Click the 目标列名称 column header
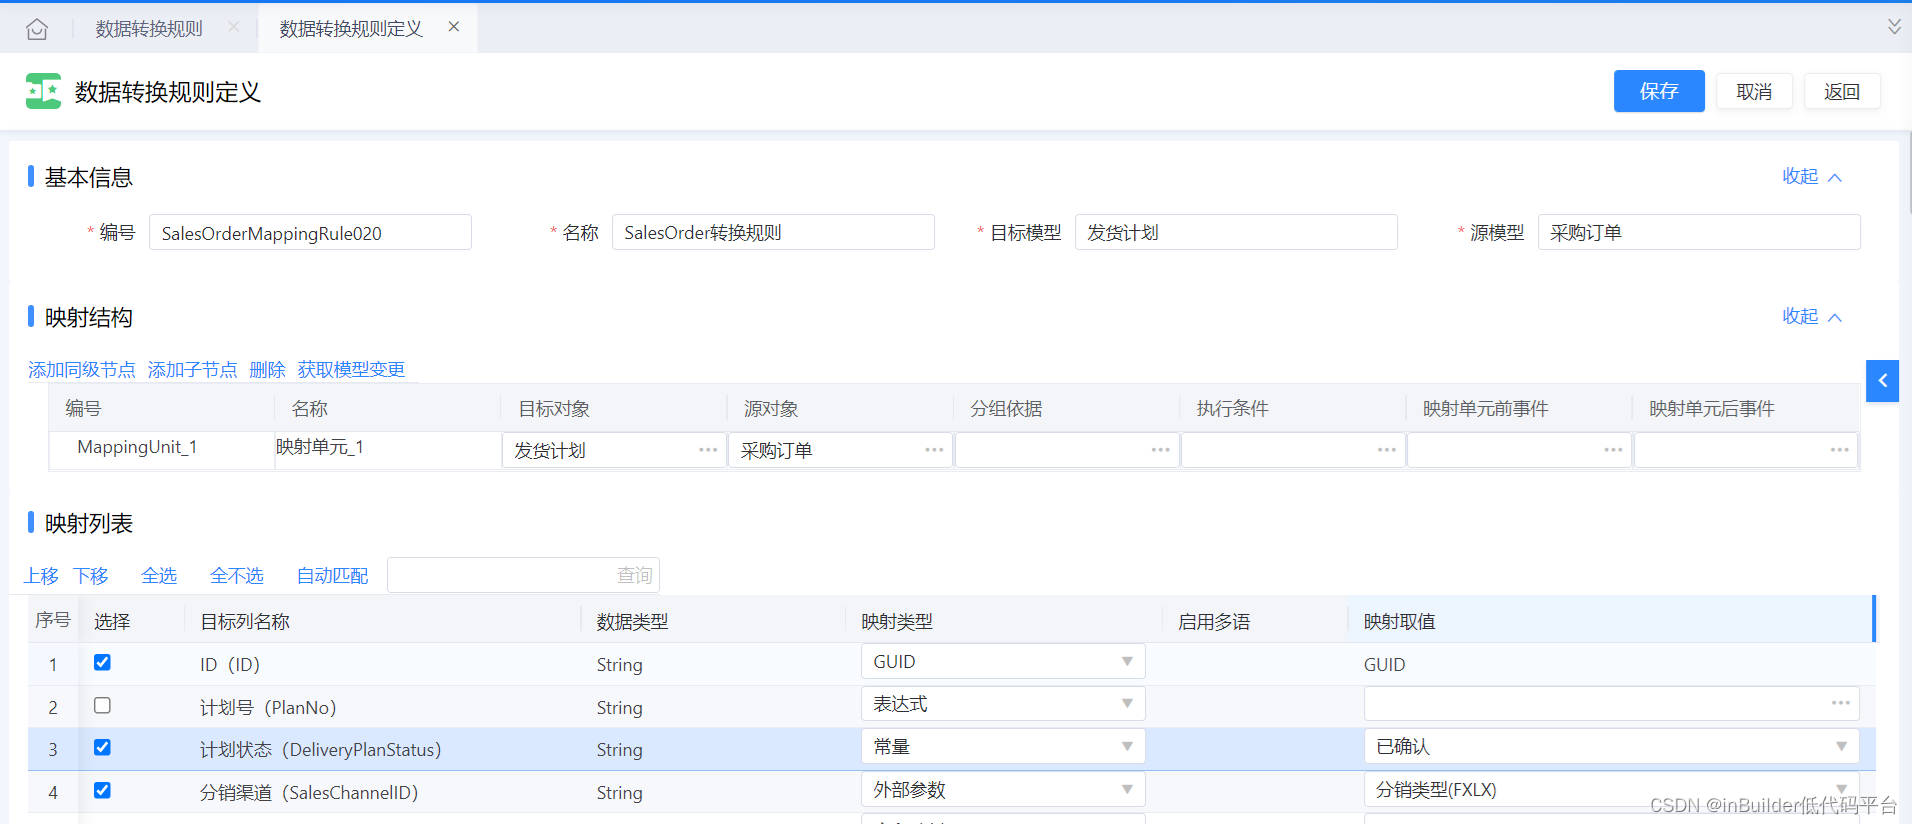 (x=245, y=622)
